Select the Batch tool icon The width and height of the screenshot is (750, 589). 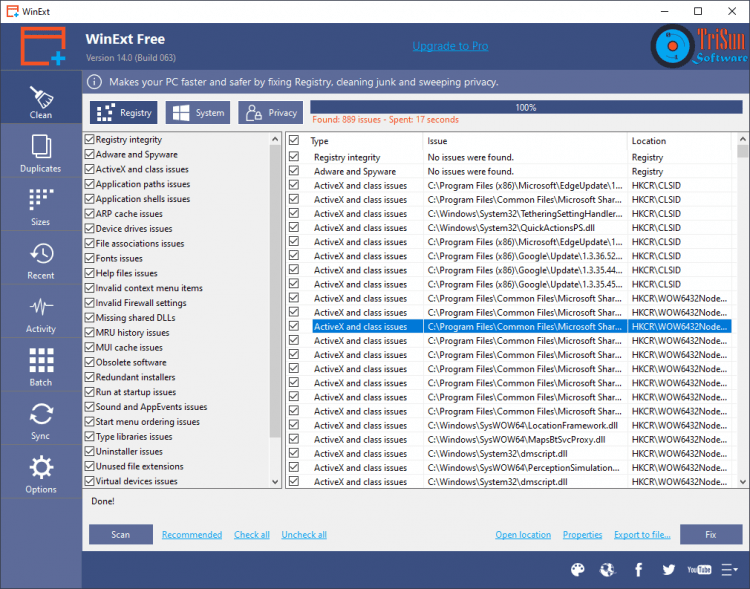click(41, 367)
